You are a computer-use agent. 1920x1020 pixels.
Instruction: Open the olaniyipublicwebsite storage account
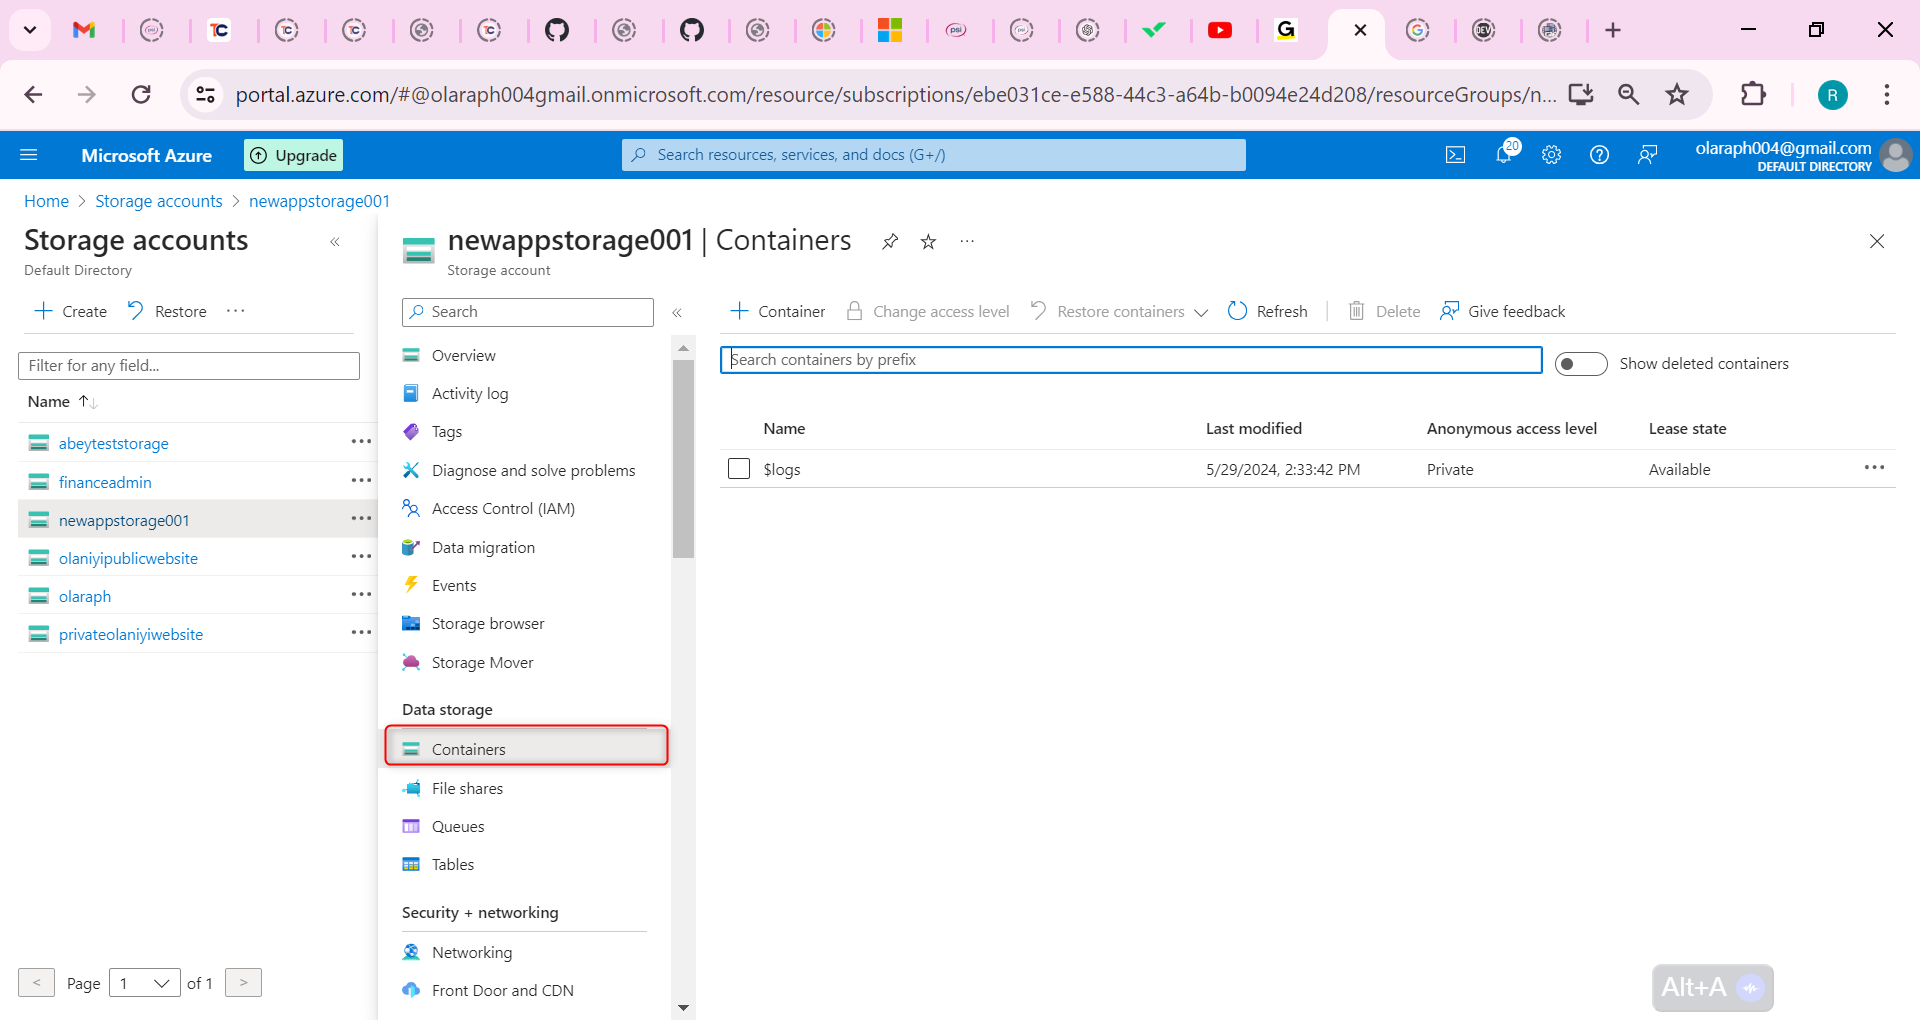128,558
